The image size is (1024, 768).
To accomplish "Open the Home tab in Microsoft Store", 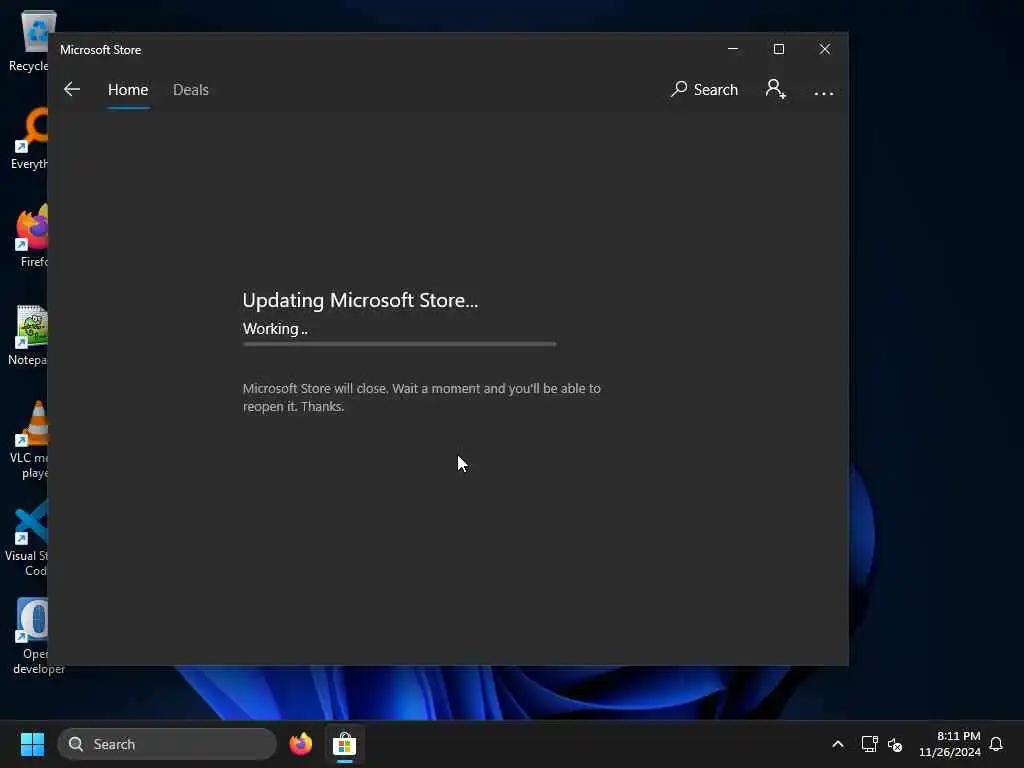I will [128, 89].
